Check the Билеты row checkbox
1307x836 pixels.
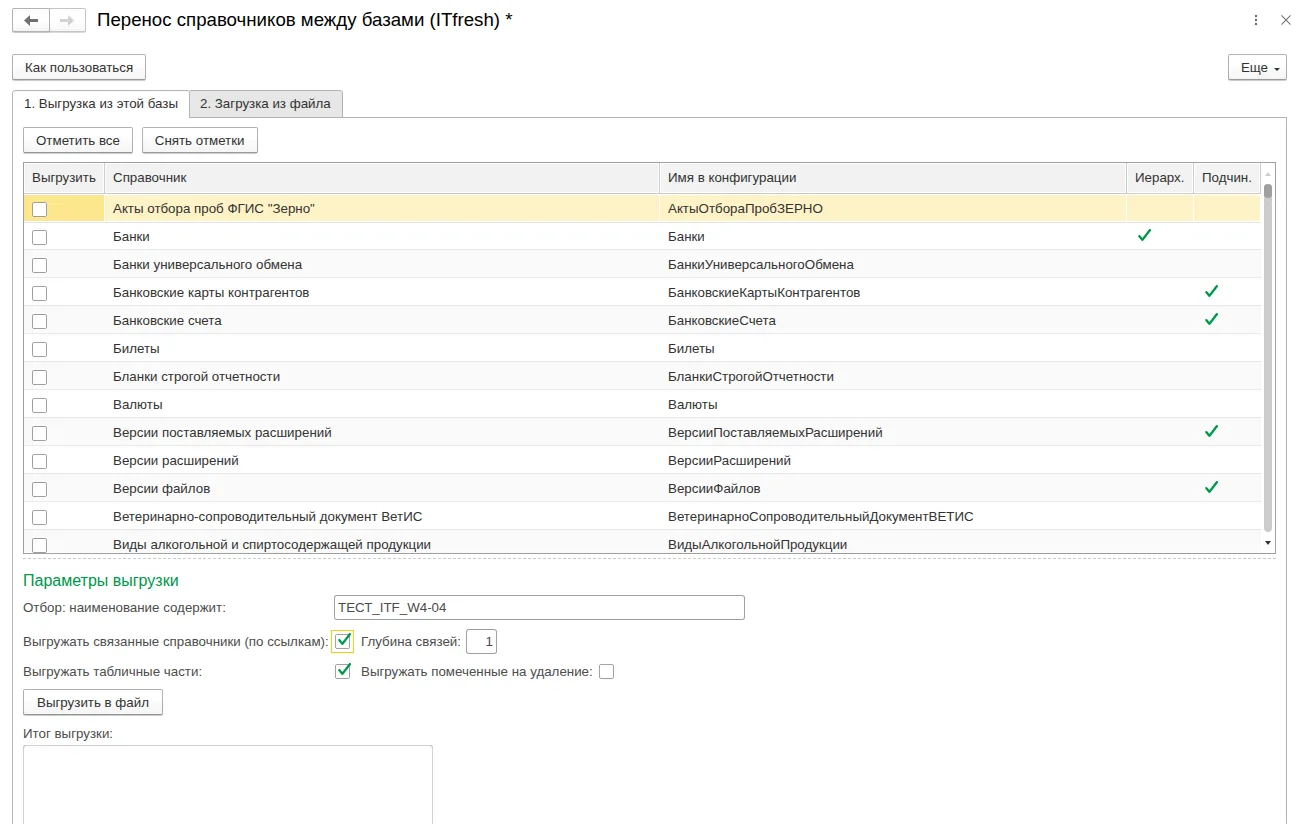(39, 349)
